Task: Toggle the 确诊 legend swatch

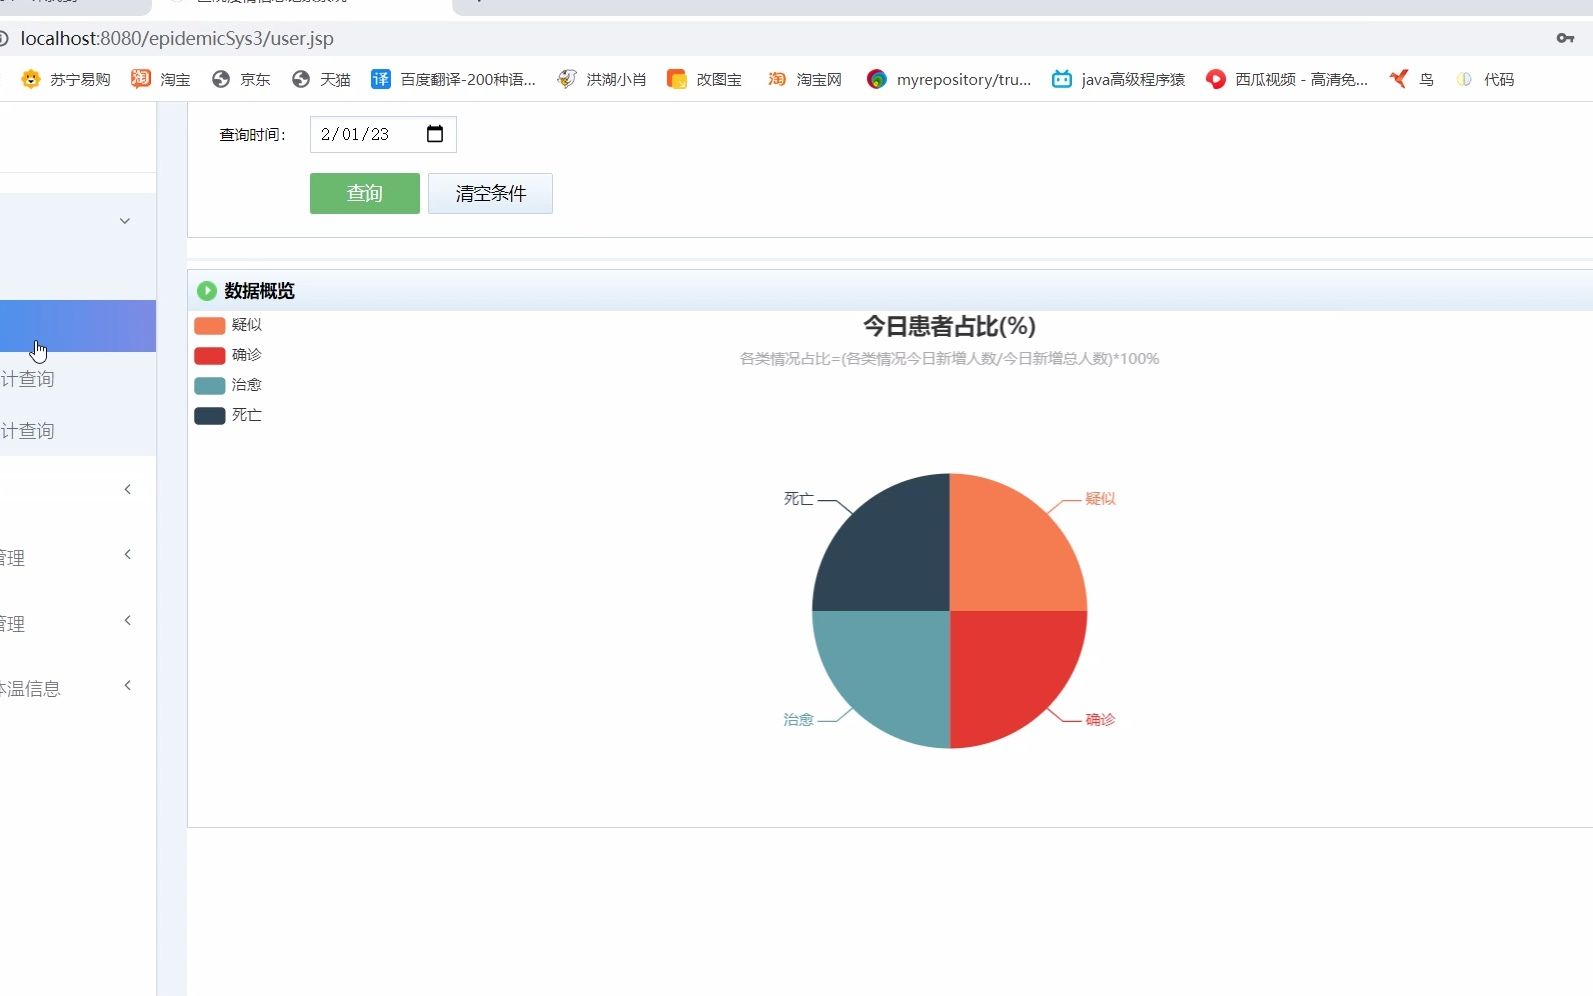Action: click(210, 355)
